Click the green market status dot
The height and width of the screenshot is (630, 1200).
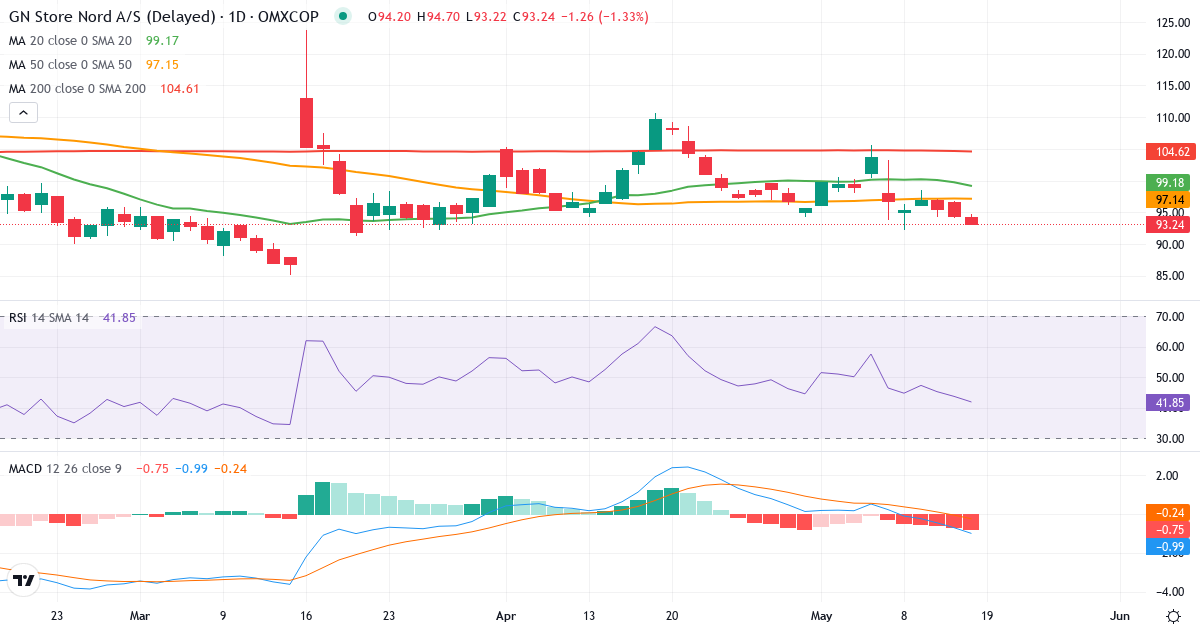click(x=344, y=17)
